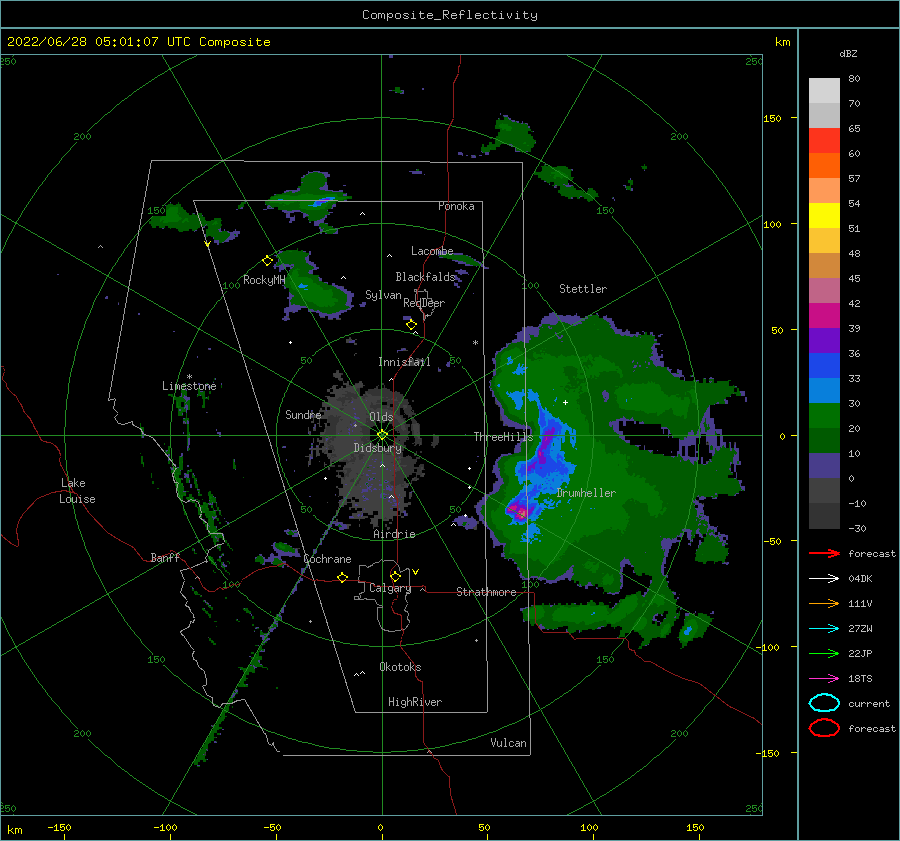Pick the green 22JP arrow legend icon
The width and height of the screenshot is (900, 841).
824,653
